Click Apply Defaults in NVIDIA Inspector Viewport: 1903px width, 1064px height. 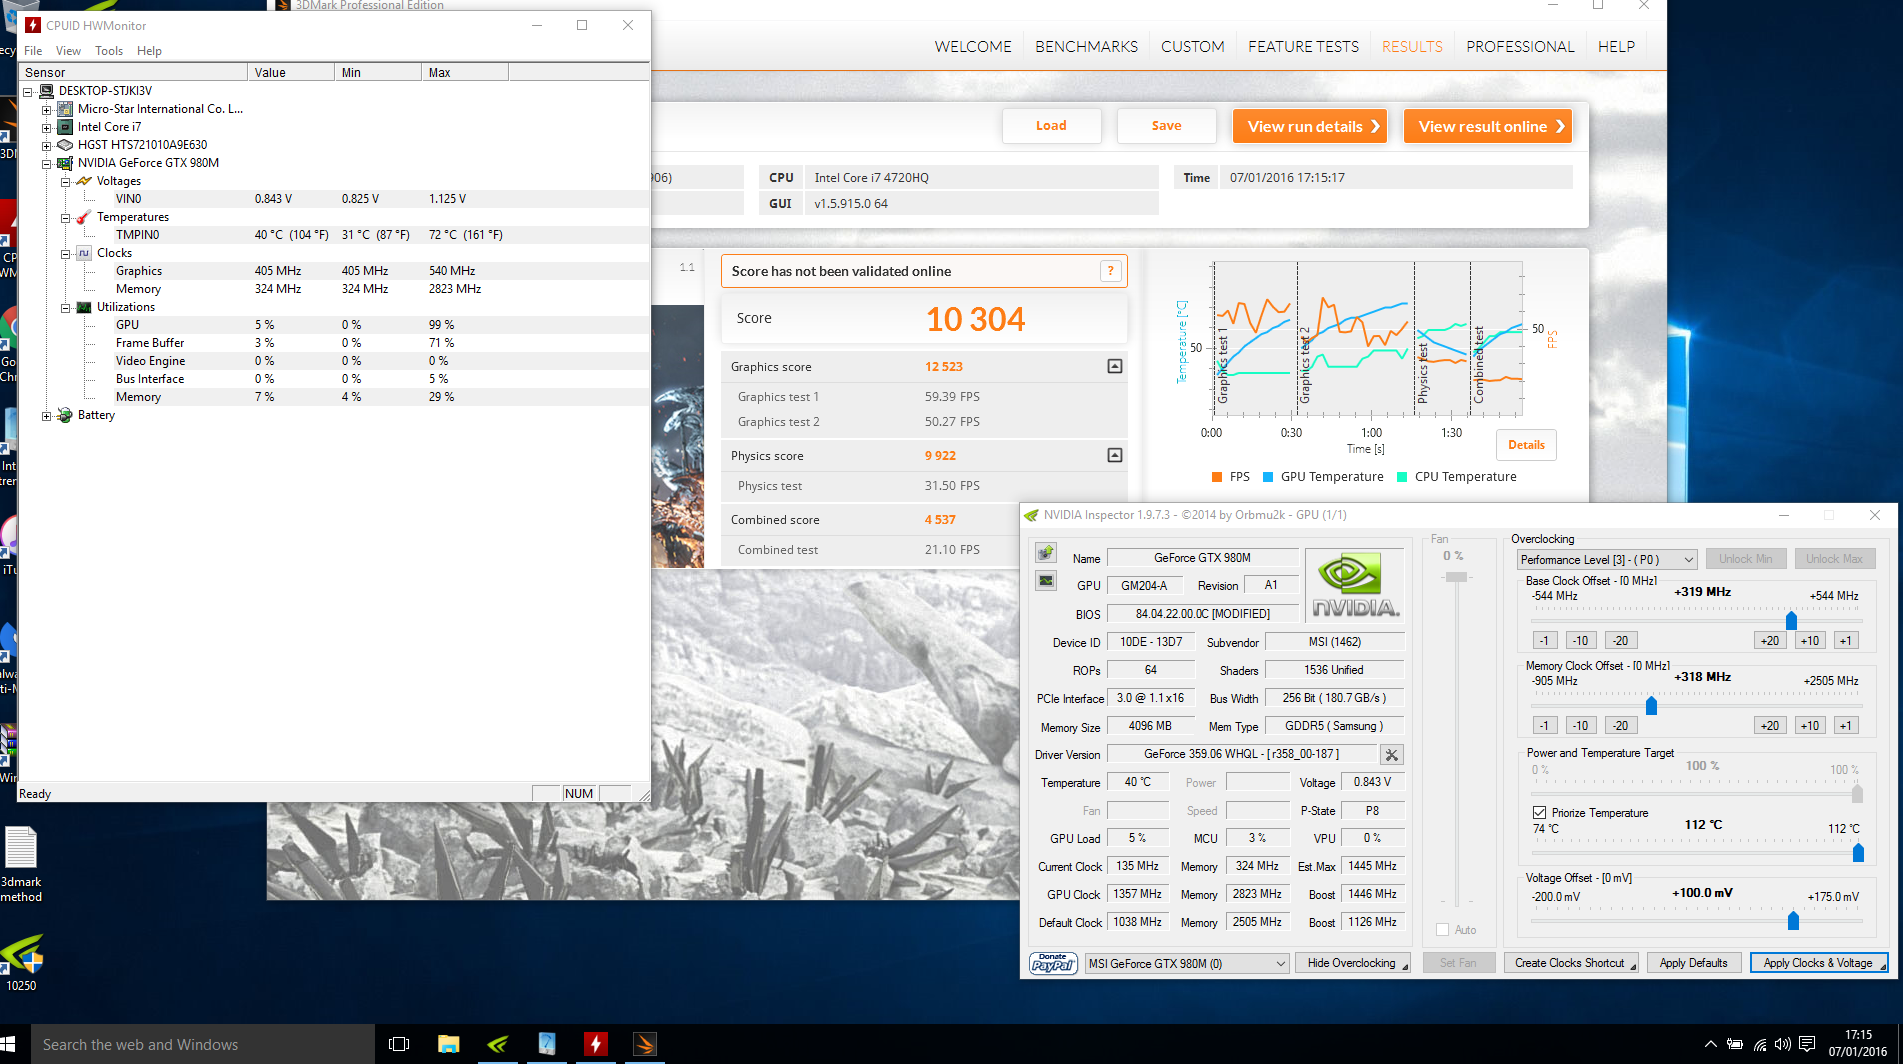coord(1693,963)
